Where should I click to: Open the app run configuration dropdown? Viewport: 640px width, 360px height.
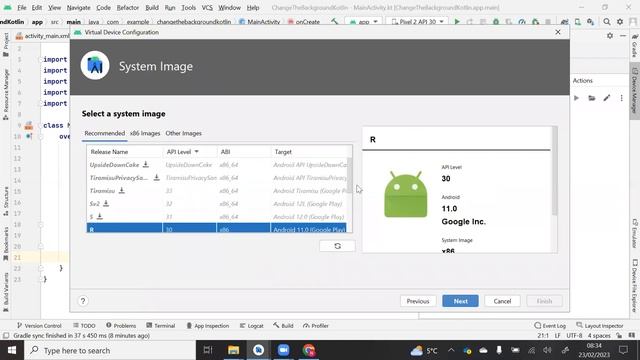pos(363,22)
